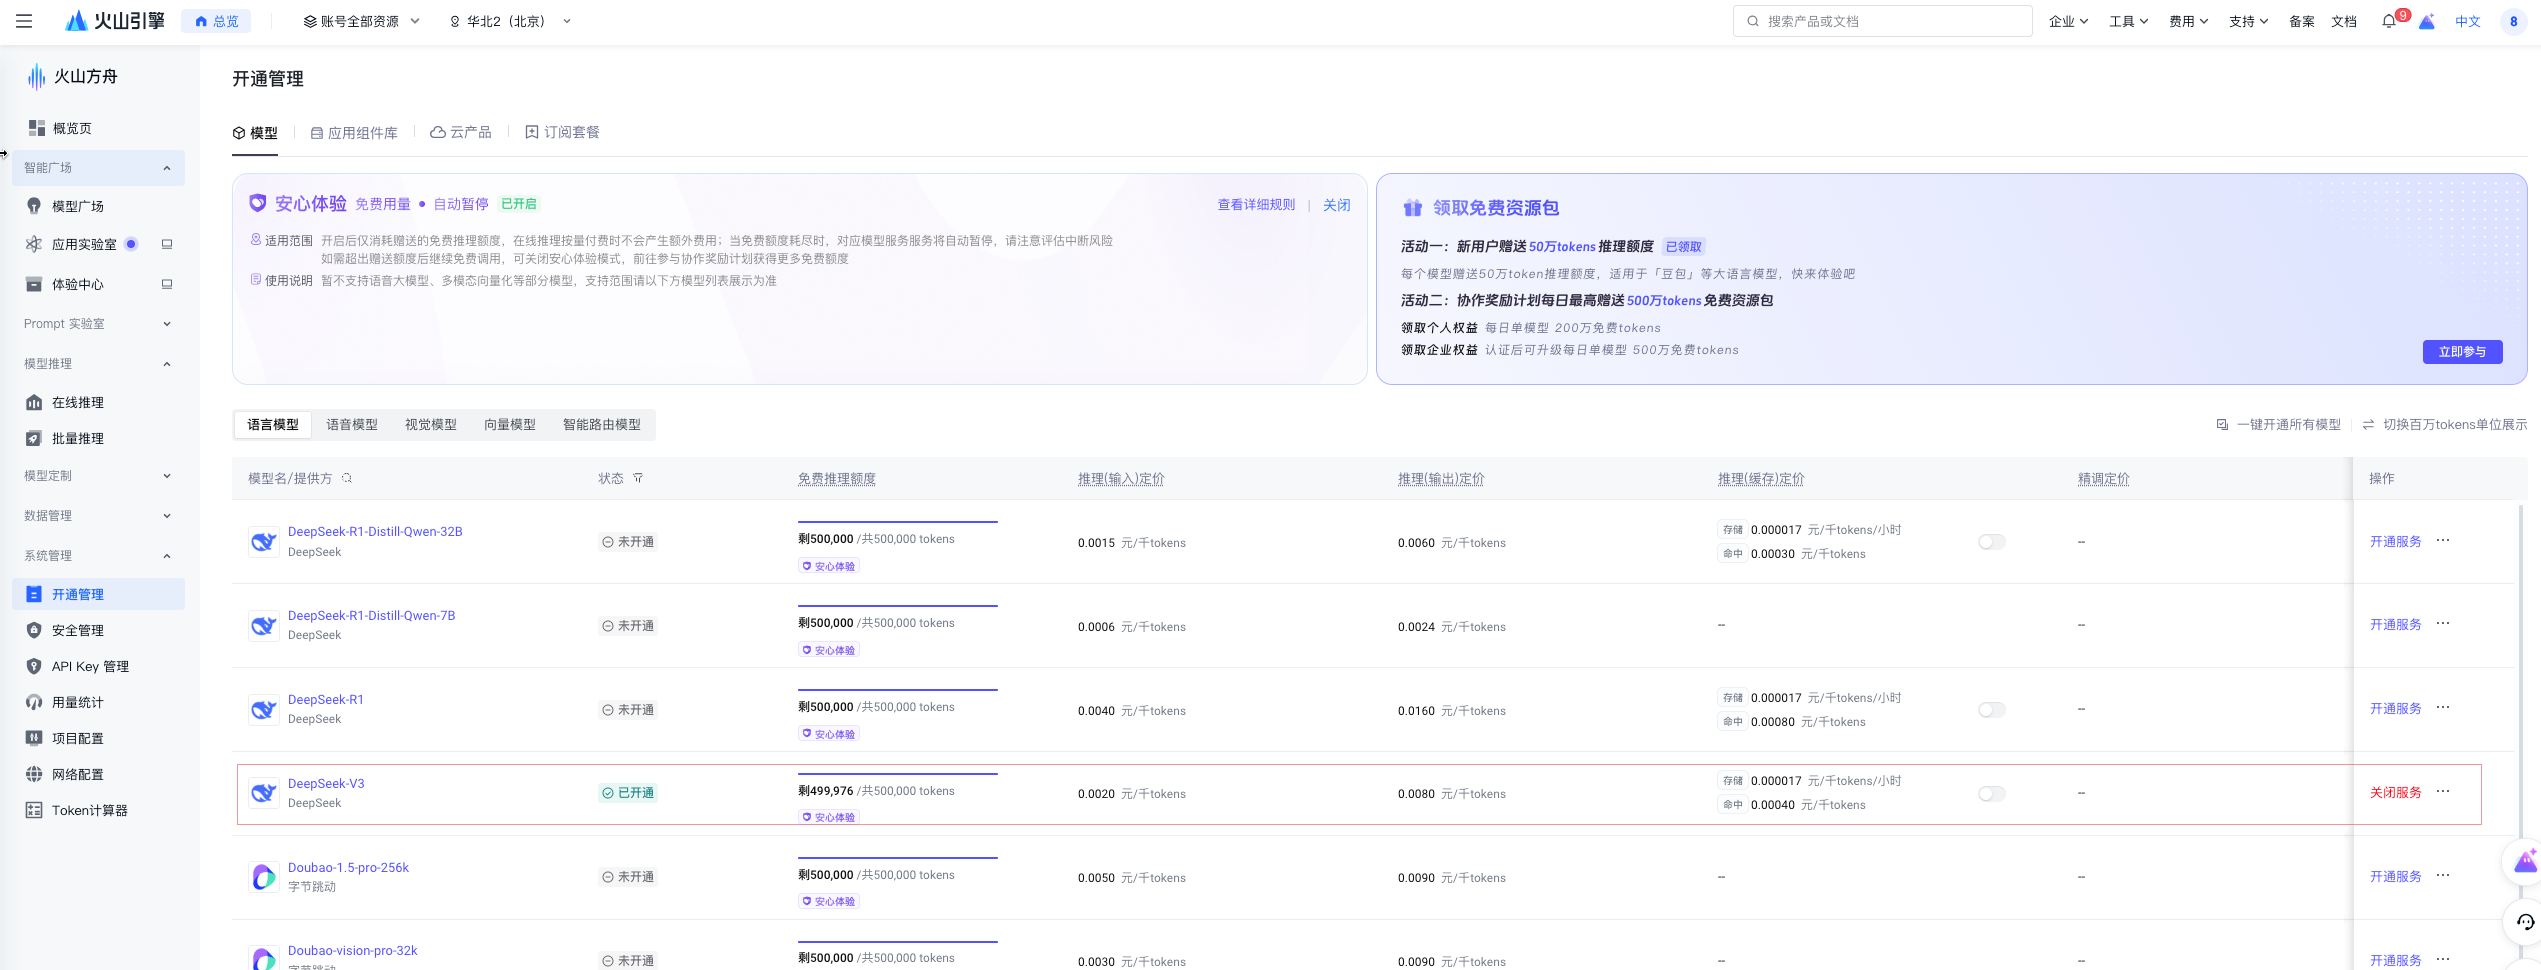Click the user avatar badge
This screenshot has width=2541, height=970.
tap(2513, 21)
